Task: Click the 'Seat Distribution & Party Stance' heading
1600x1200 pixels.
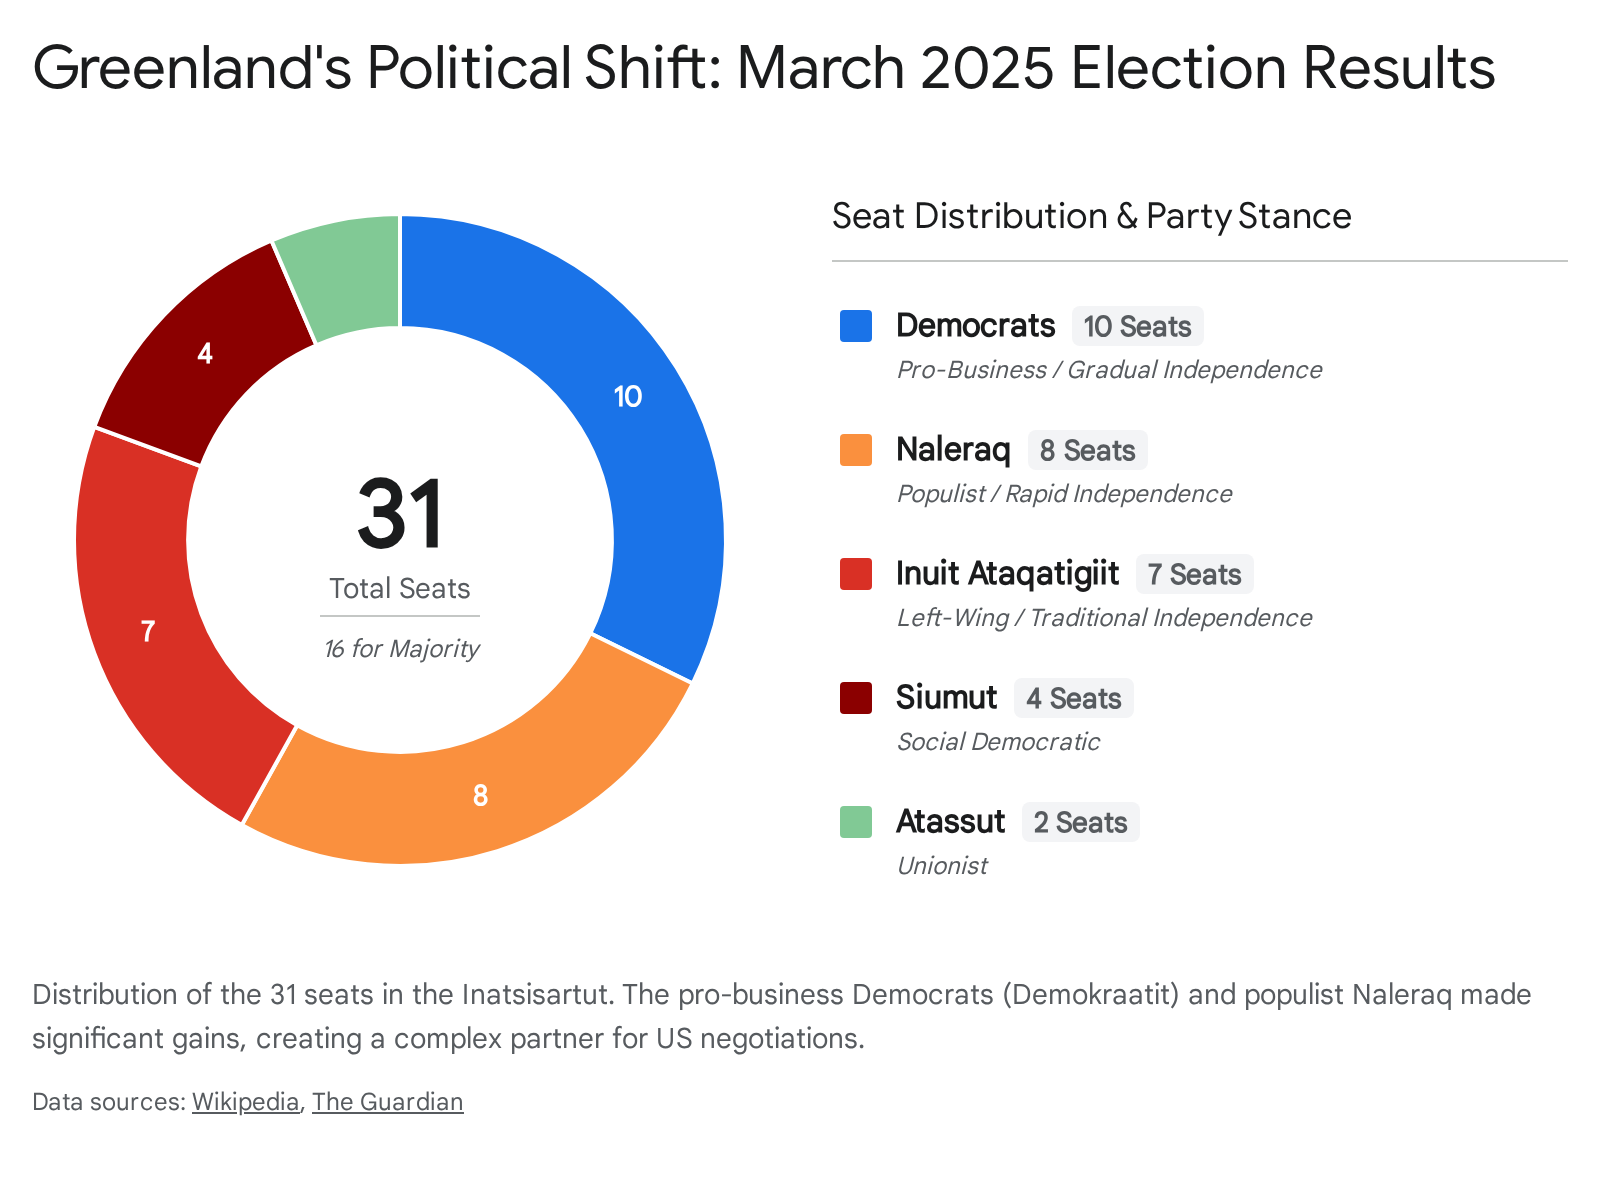Action: coord(1091,216)
